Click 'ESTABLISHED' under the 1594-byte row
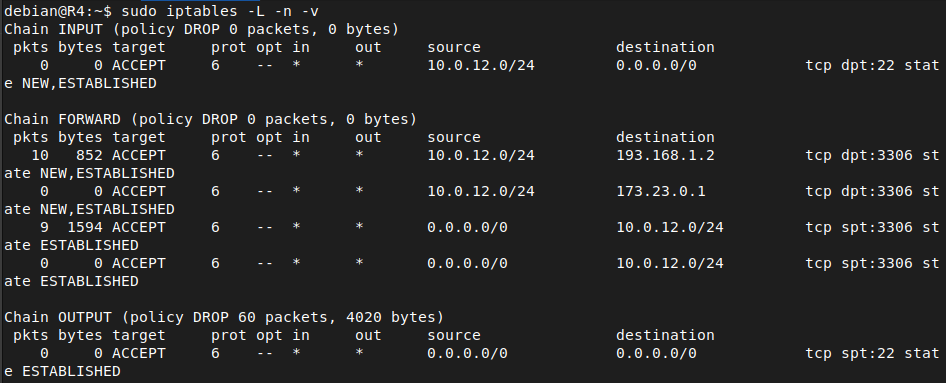 tap(89, 245)
